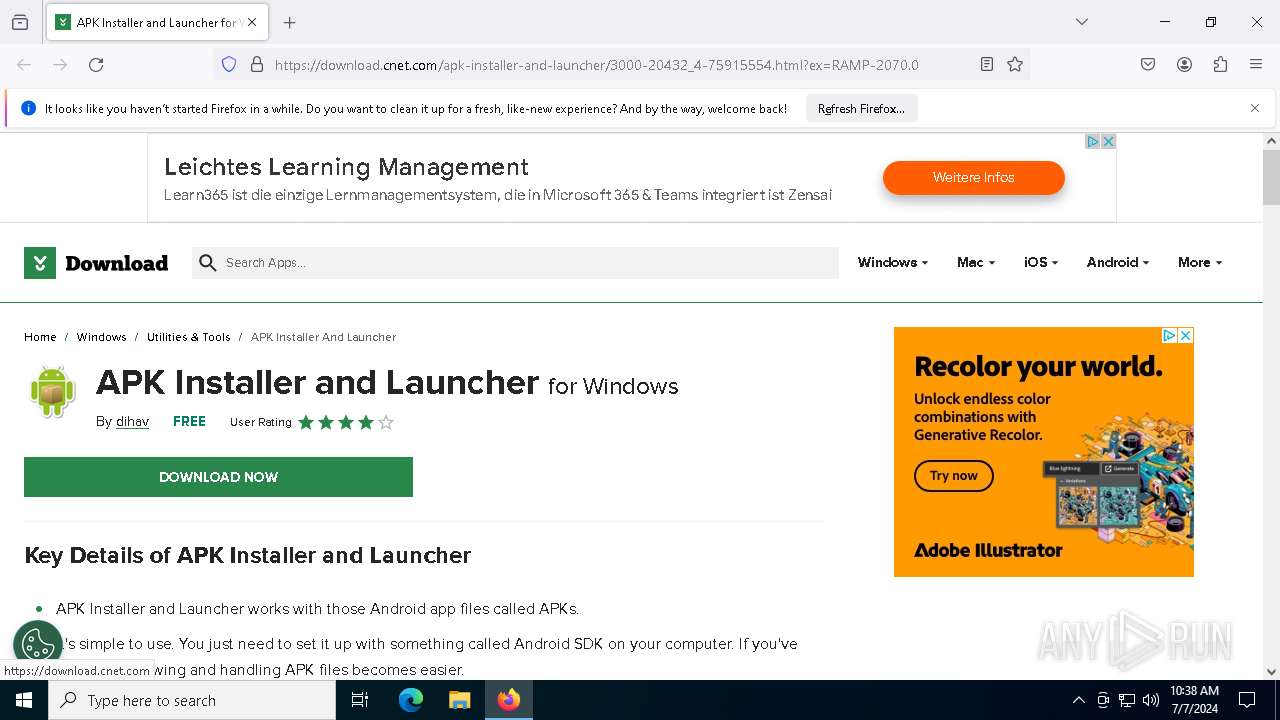Open File Explorer from taskbar
Viewport: 1280px width, 720px height.
click(459, 700)
